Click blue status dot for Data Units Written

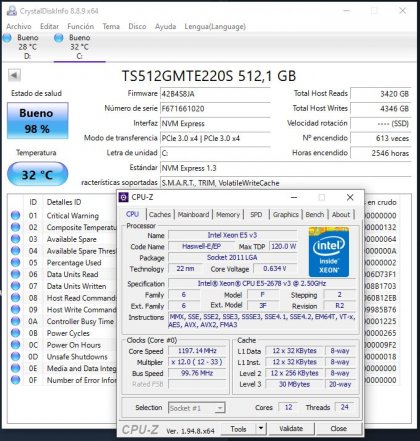(15, 286)
